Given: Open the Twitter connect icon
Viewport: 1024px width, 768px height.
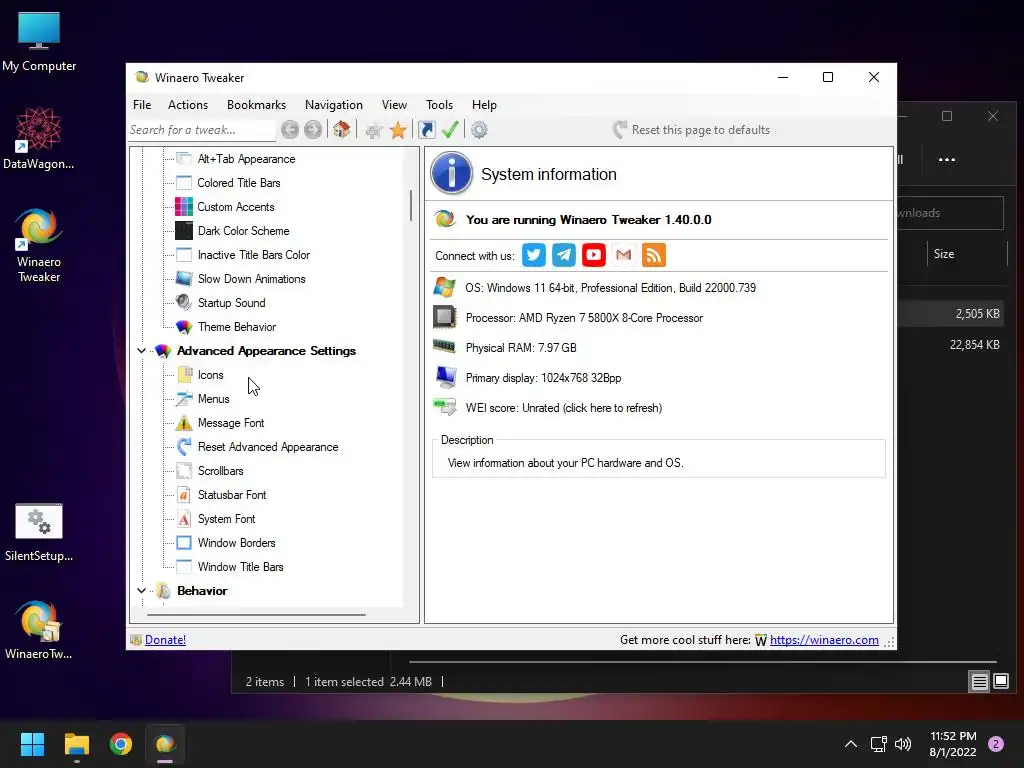Looking at the screenshot, I should 534,255.
